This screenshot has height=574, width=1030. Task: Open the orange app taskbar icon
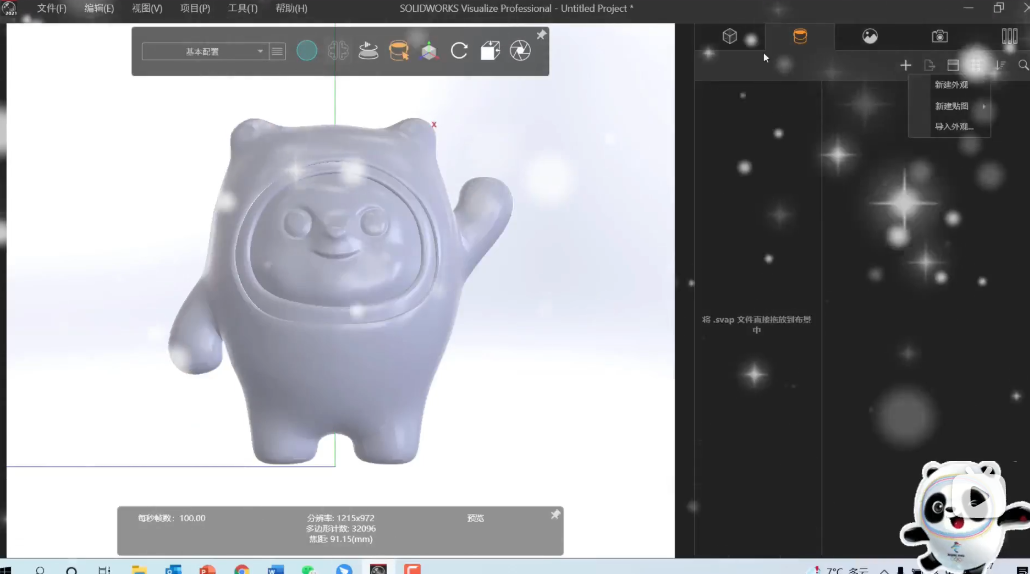(412, 569)
